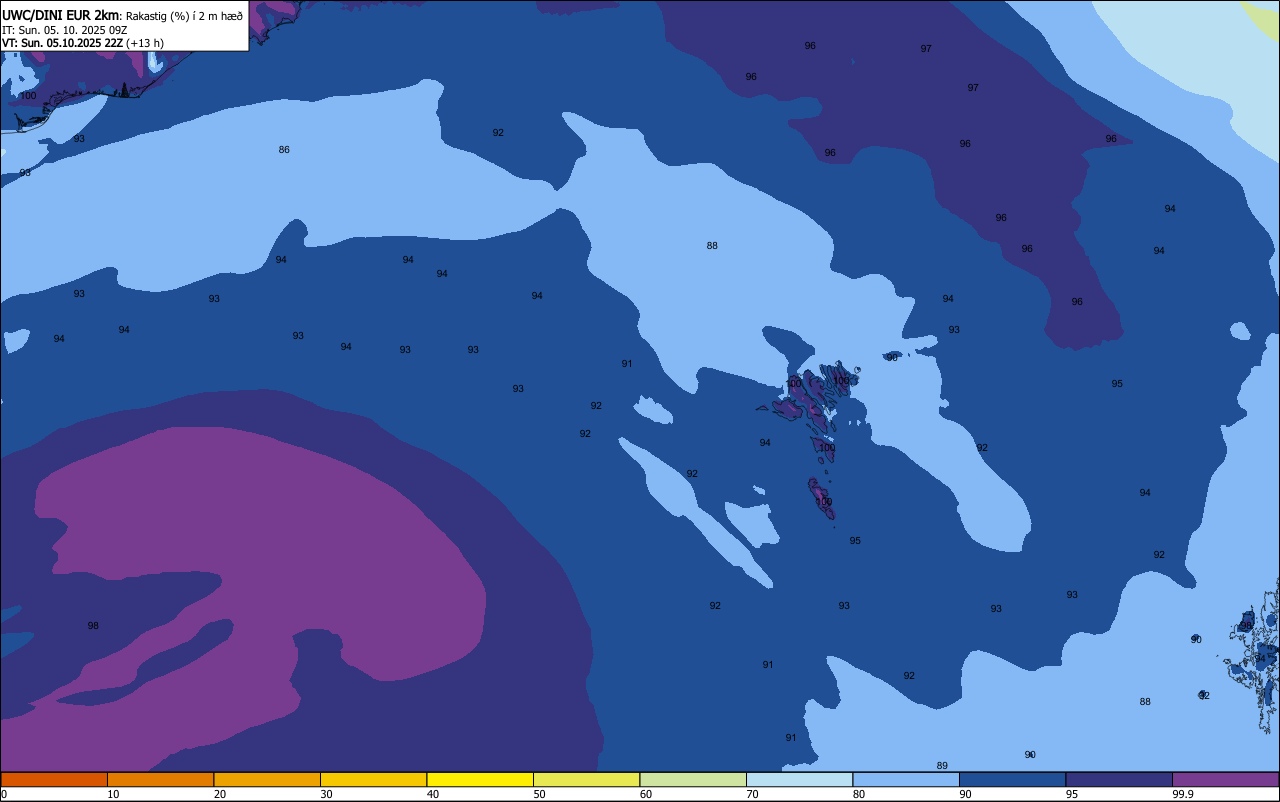Click the 'Rakastig (%) í 2 m hæð' label
The height and width of the screenshot is (802, 1280).
pyautogui.click(x=184, y=15)
